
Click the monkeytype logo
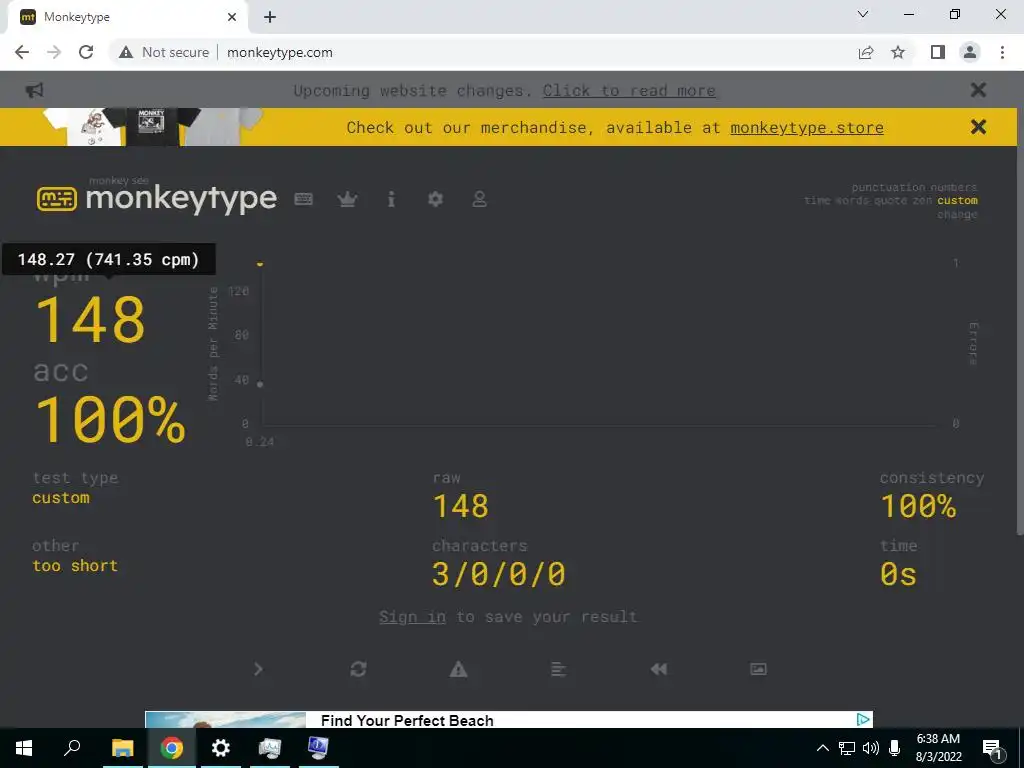pos(157,197)
